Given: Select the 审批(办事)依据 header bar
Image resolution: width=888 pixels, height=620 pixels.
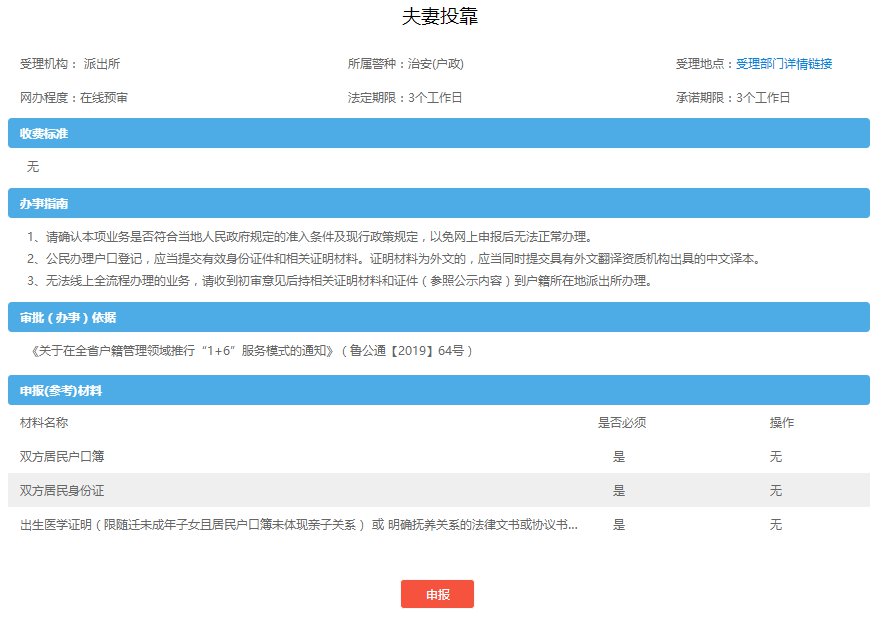Looking at the screenshot, I should tap(439, 317).
